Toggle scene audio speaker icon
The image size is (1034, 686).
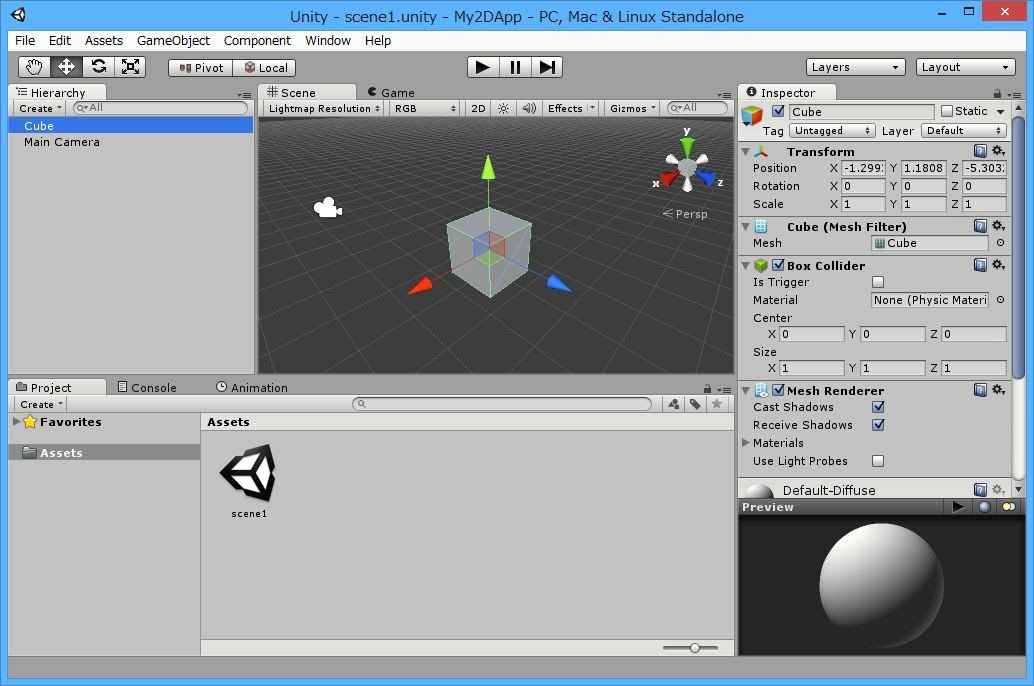[x=529, y=108]
